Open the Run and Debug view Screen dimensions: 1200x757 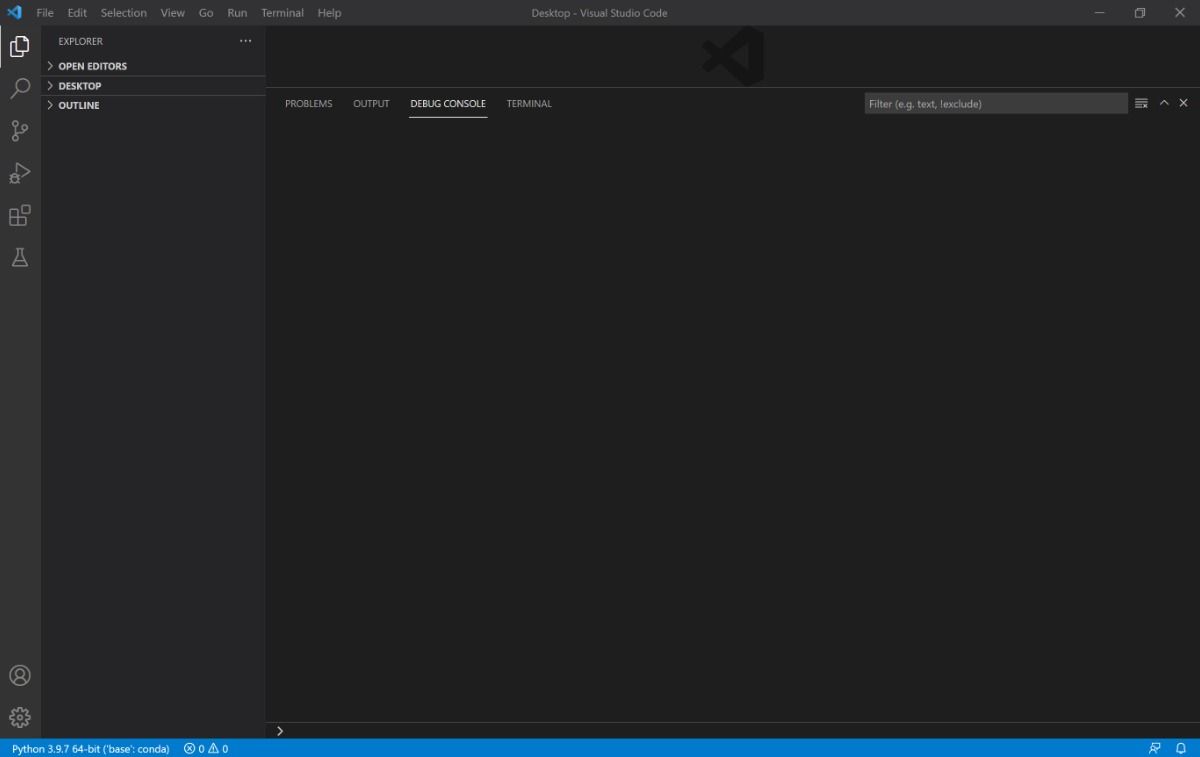pos(20,173)
